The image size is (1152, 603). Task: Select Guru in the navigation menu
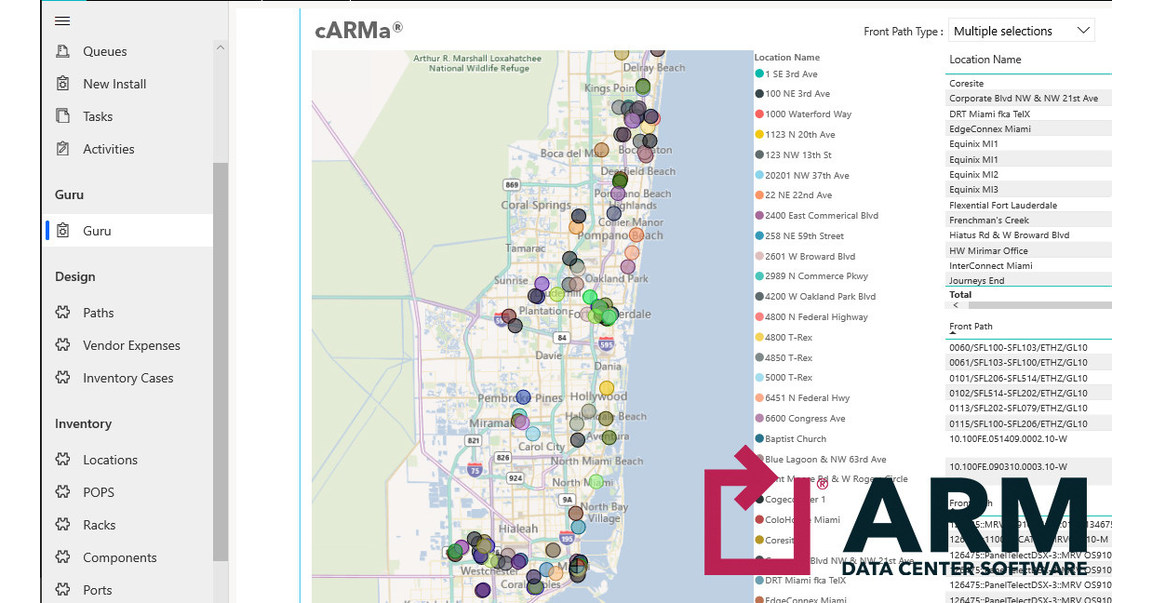coord(96,229)
